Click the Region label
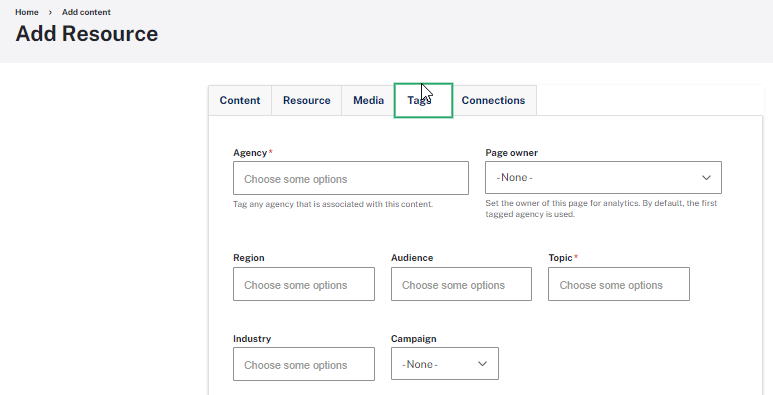This screenshot has width=773, height=395. tap(249, 258)
